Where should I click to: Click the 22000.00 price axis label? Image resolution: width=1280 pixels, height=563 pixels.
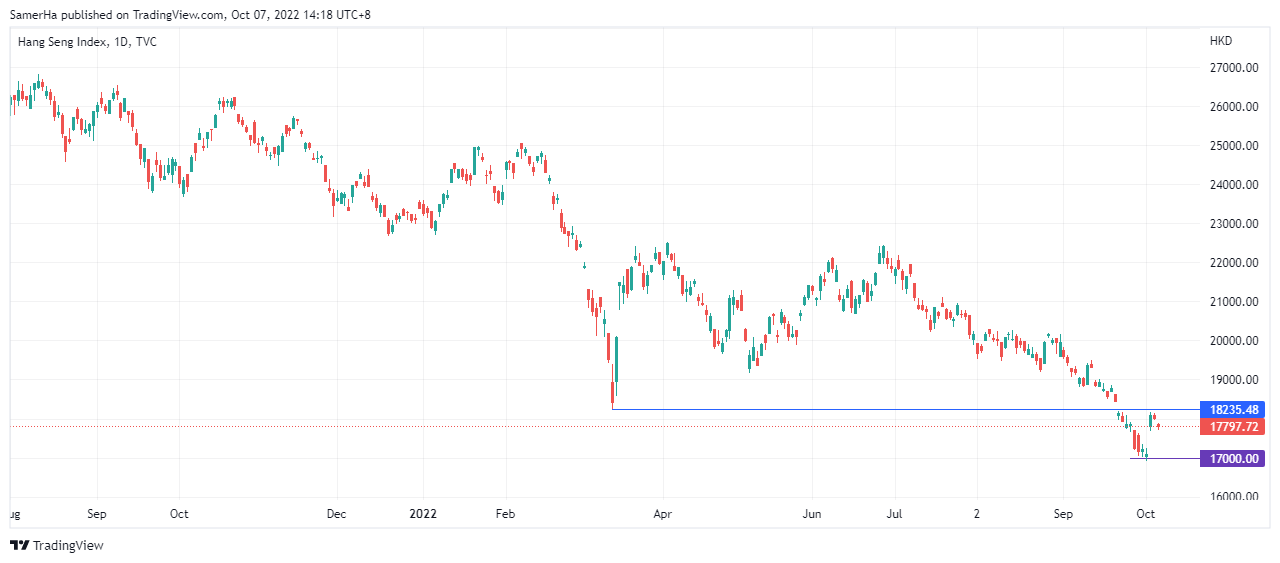[1235, 263]
